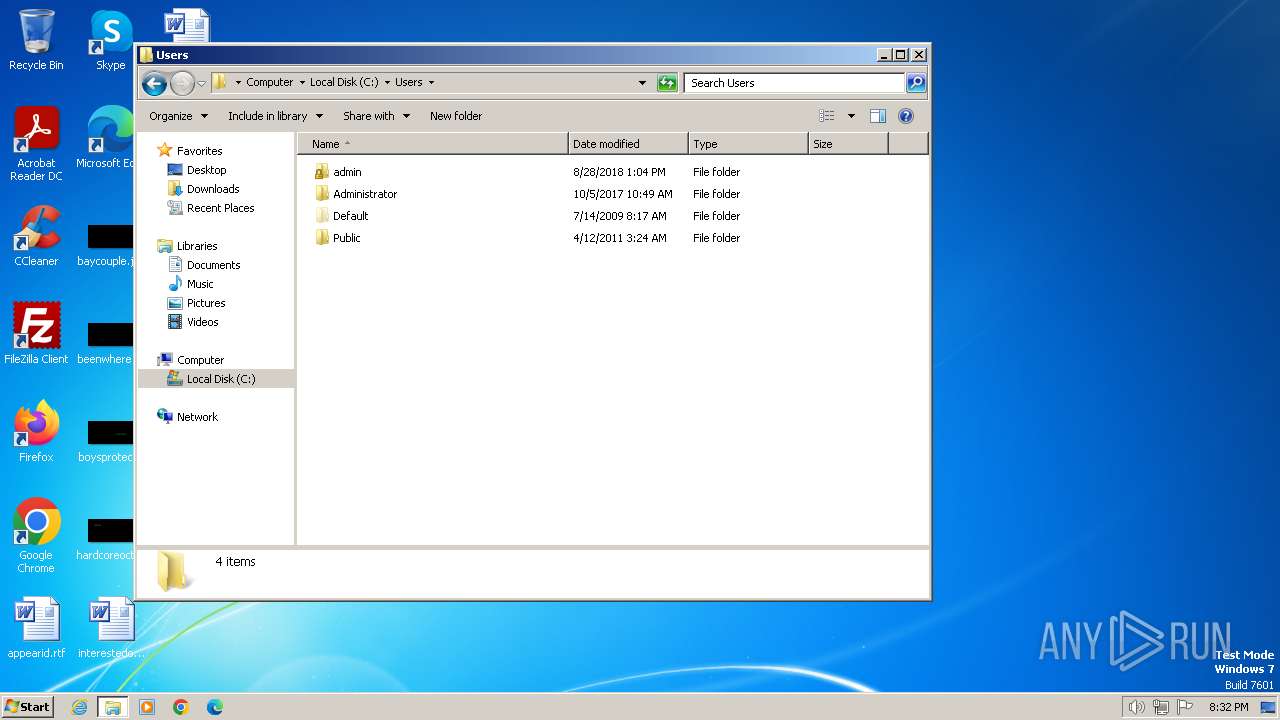Image resolution: width=1280 pixels, height=720 pixels.
Task: Click the CCleaner desktop icon
Action: 36,236
